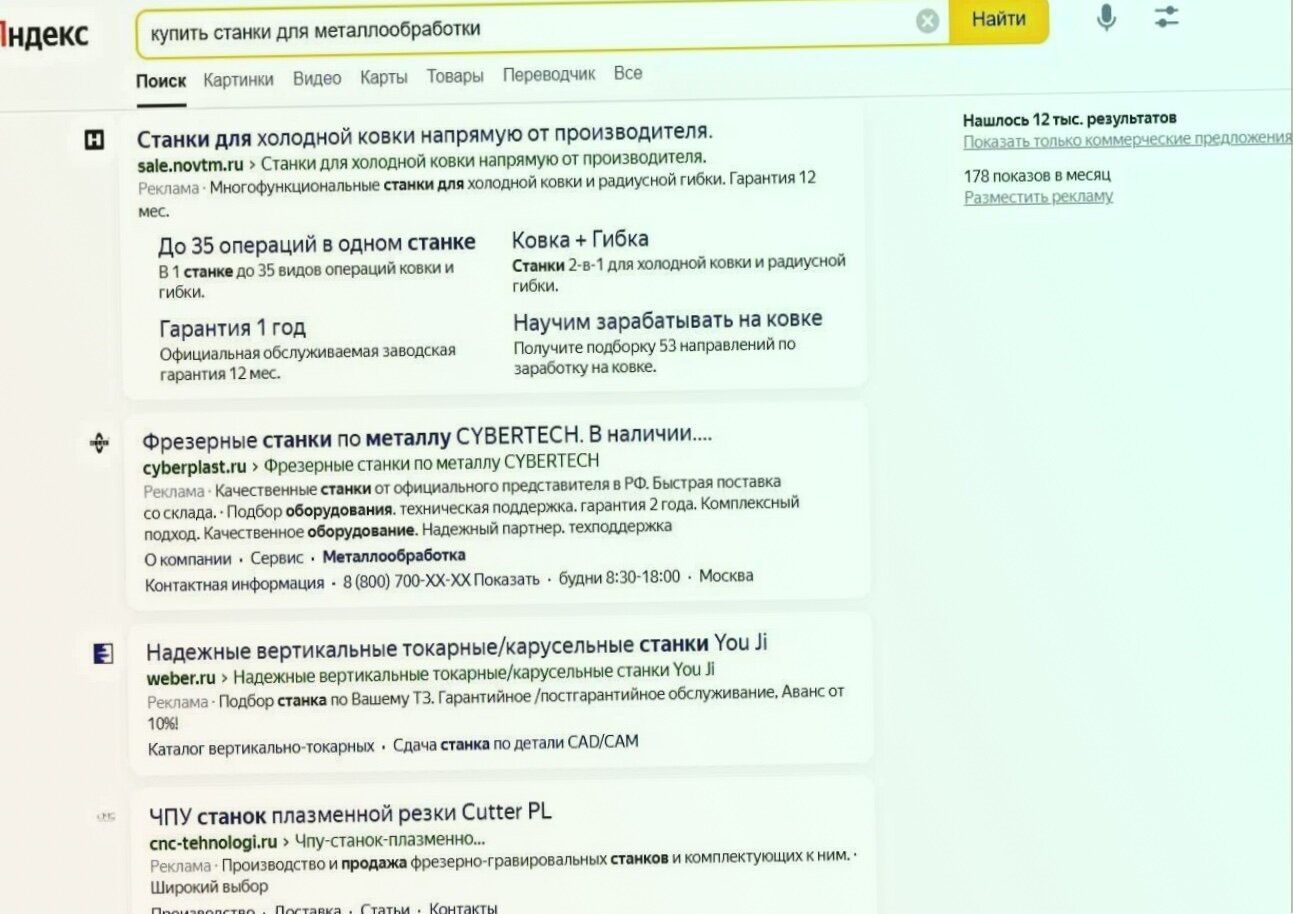Click 'Разместить рекламу' link
Viewport: 1293px width, 914px height.
[1038, 197]
